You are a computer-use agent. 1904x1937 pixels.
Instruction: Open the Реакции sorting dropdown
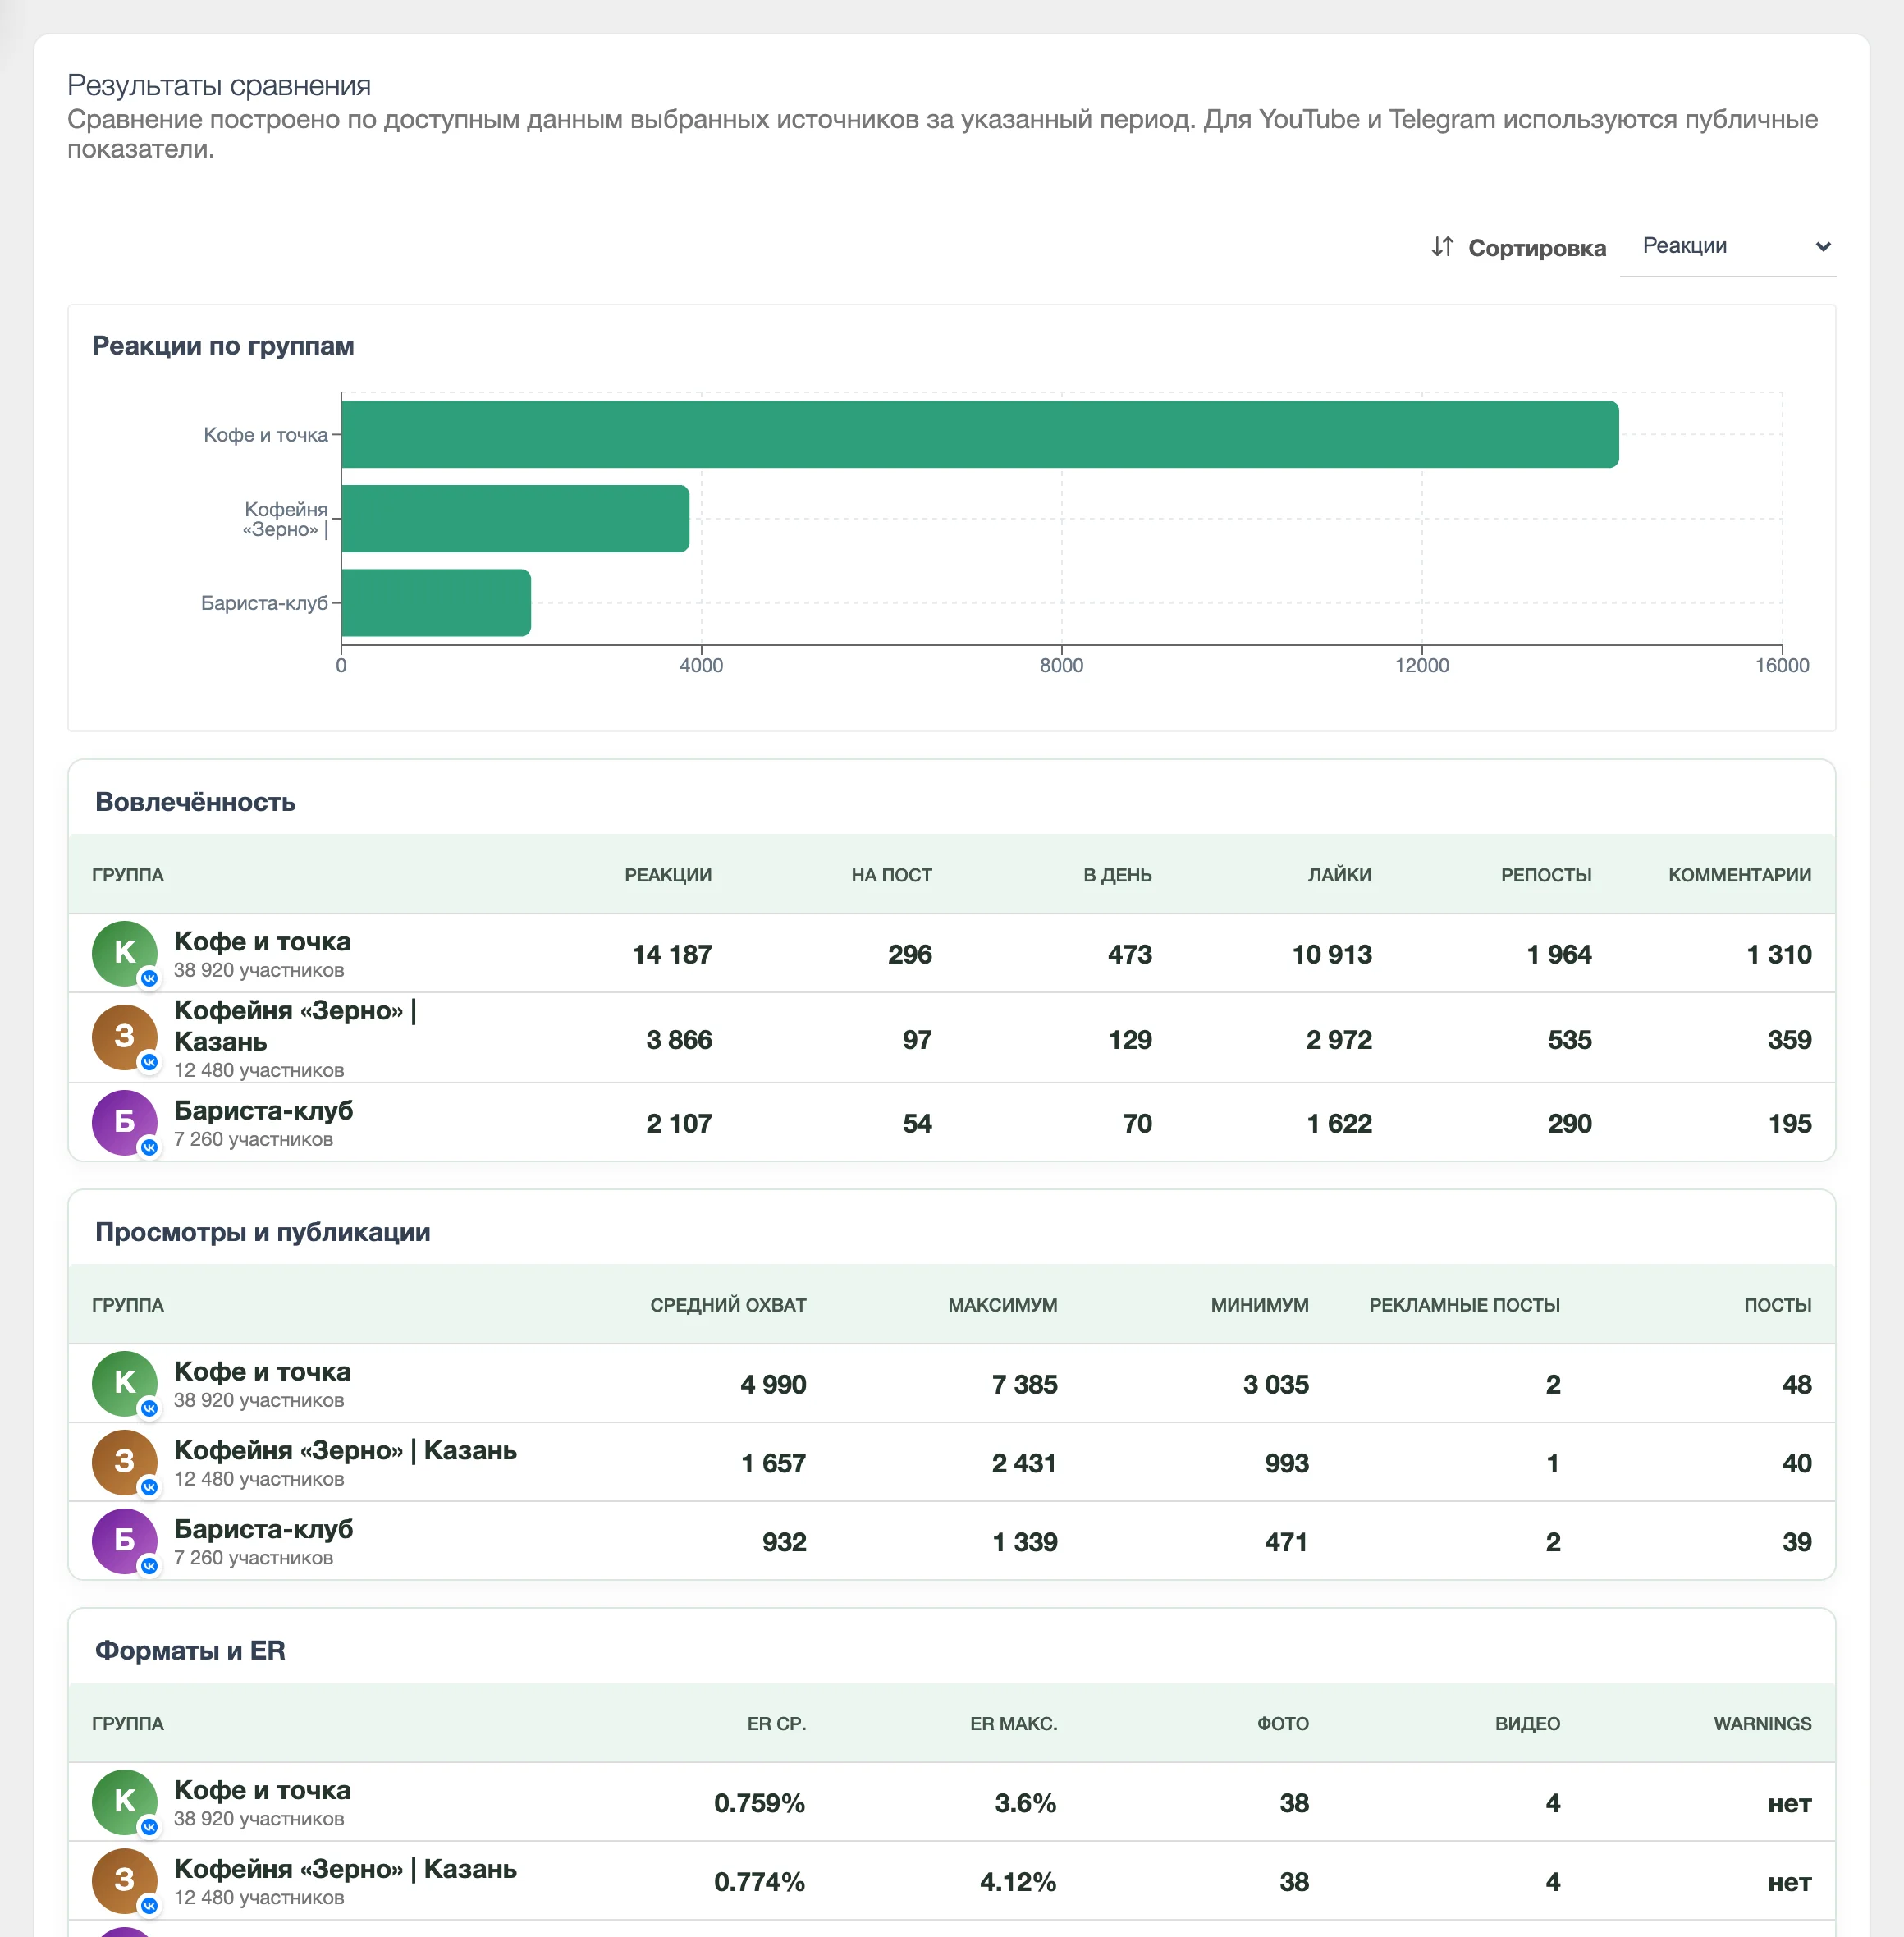click(x=1727, y=246)
